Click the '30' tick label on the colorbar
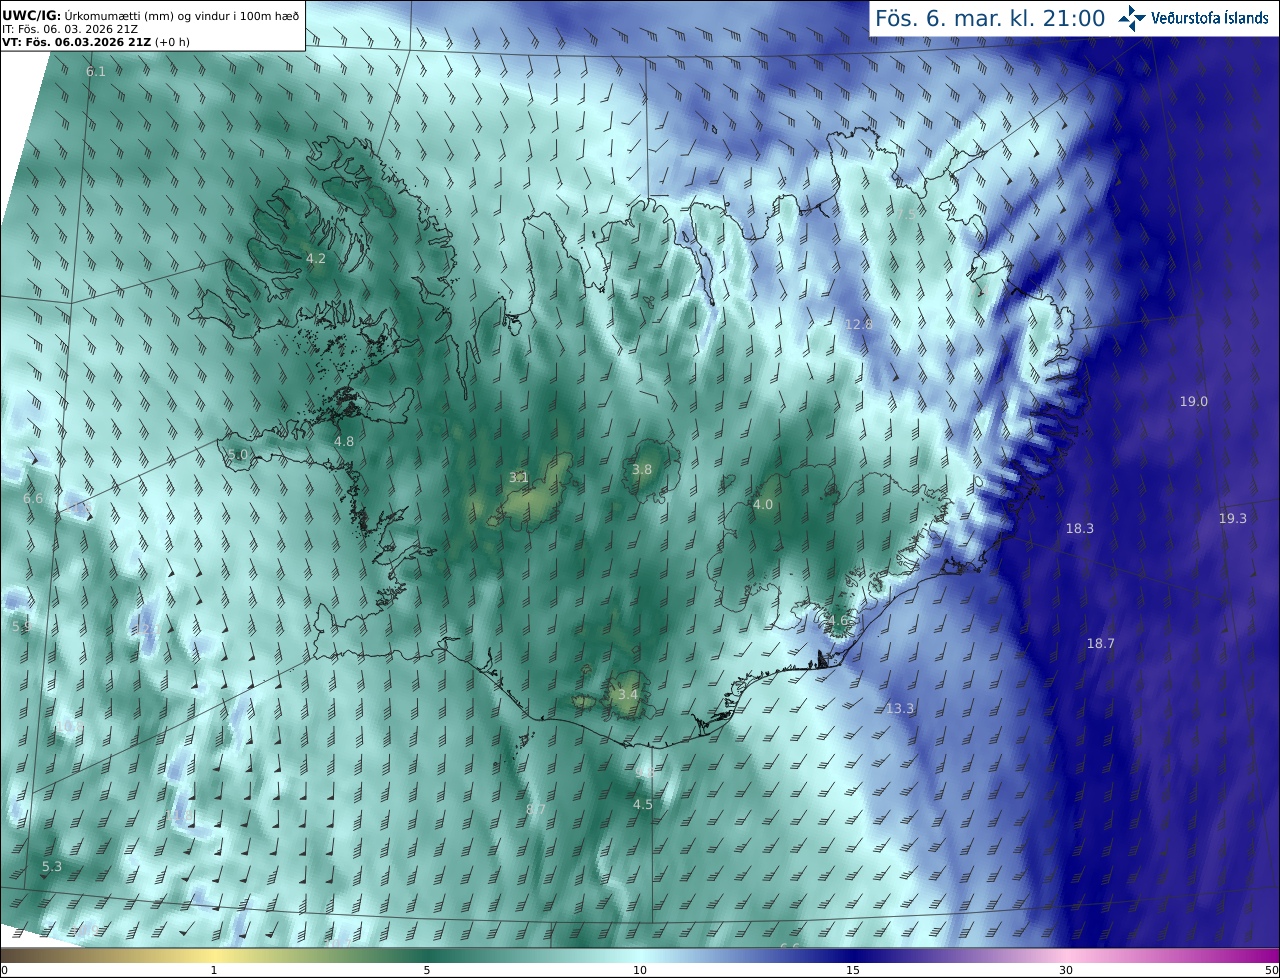Screen dimensions: 1280x978 pos(1066,970)
